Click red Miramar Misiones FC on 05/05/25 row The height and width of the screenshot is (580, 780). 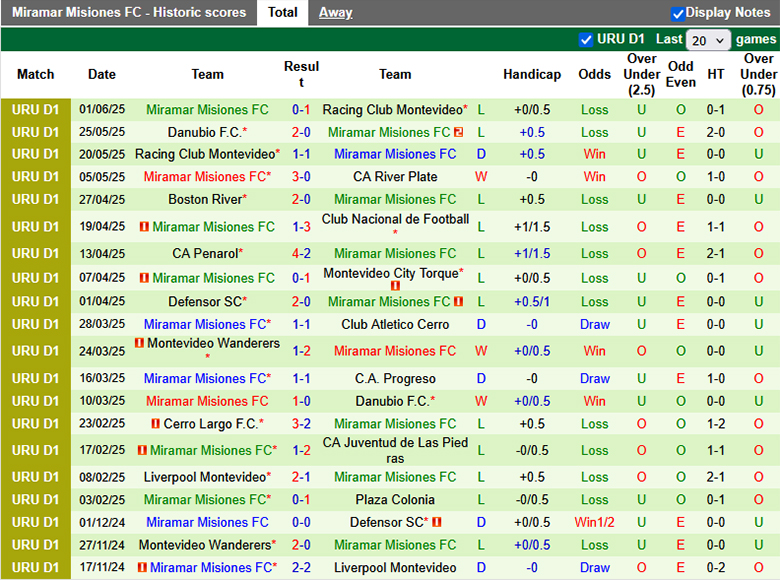[205, 177]
